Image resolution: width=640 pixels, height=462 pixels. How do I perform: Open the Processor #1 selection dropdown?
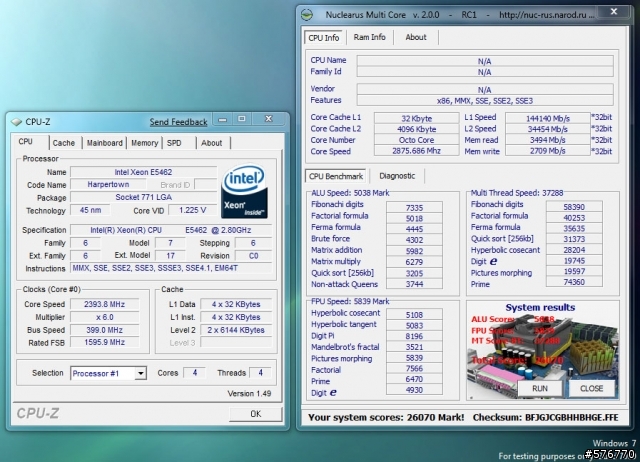[x=140, y=373]
